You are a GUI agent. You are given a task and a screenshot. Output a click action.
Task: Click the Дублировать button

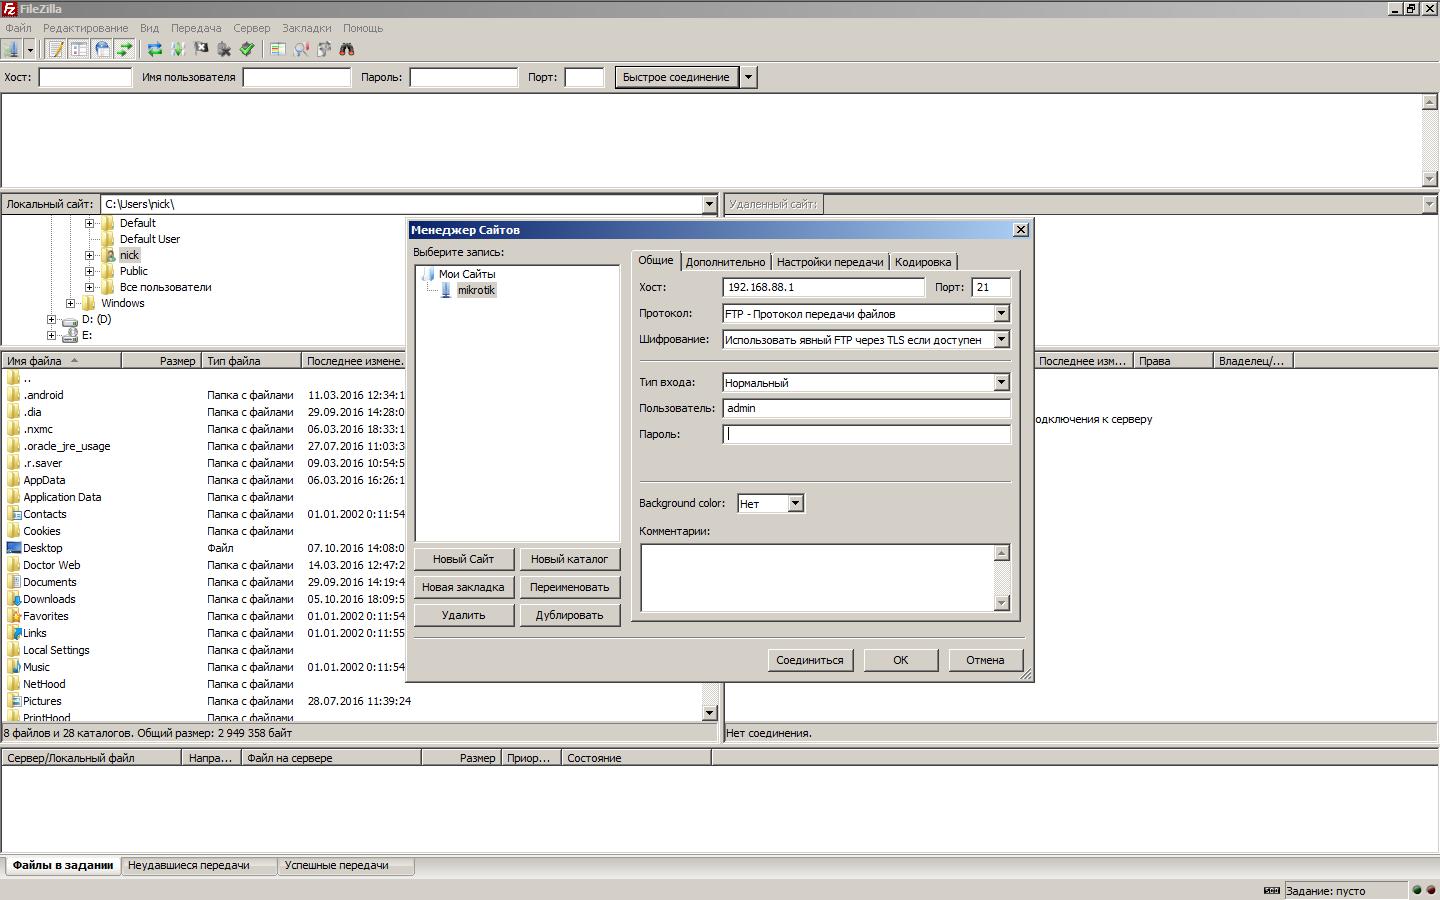point(569,615)
